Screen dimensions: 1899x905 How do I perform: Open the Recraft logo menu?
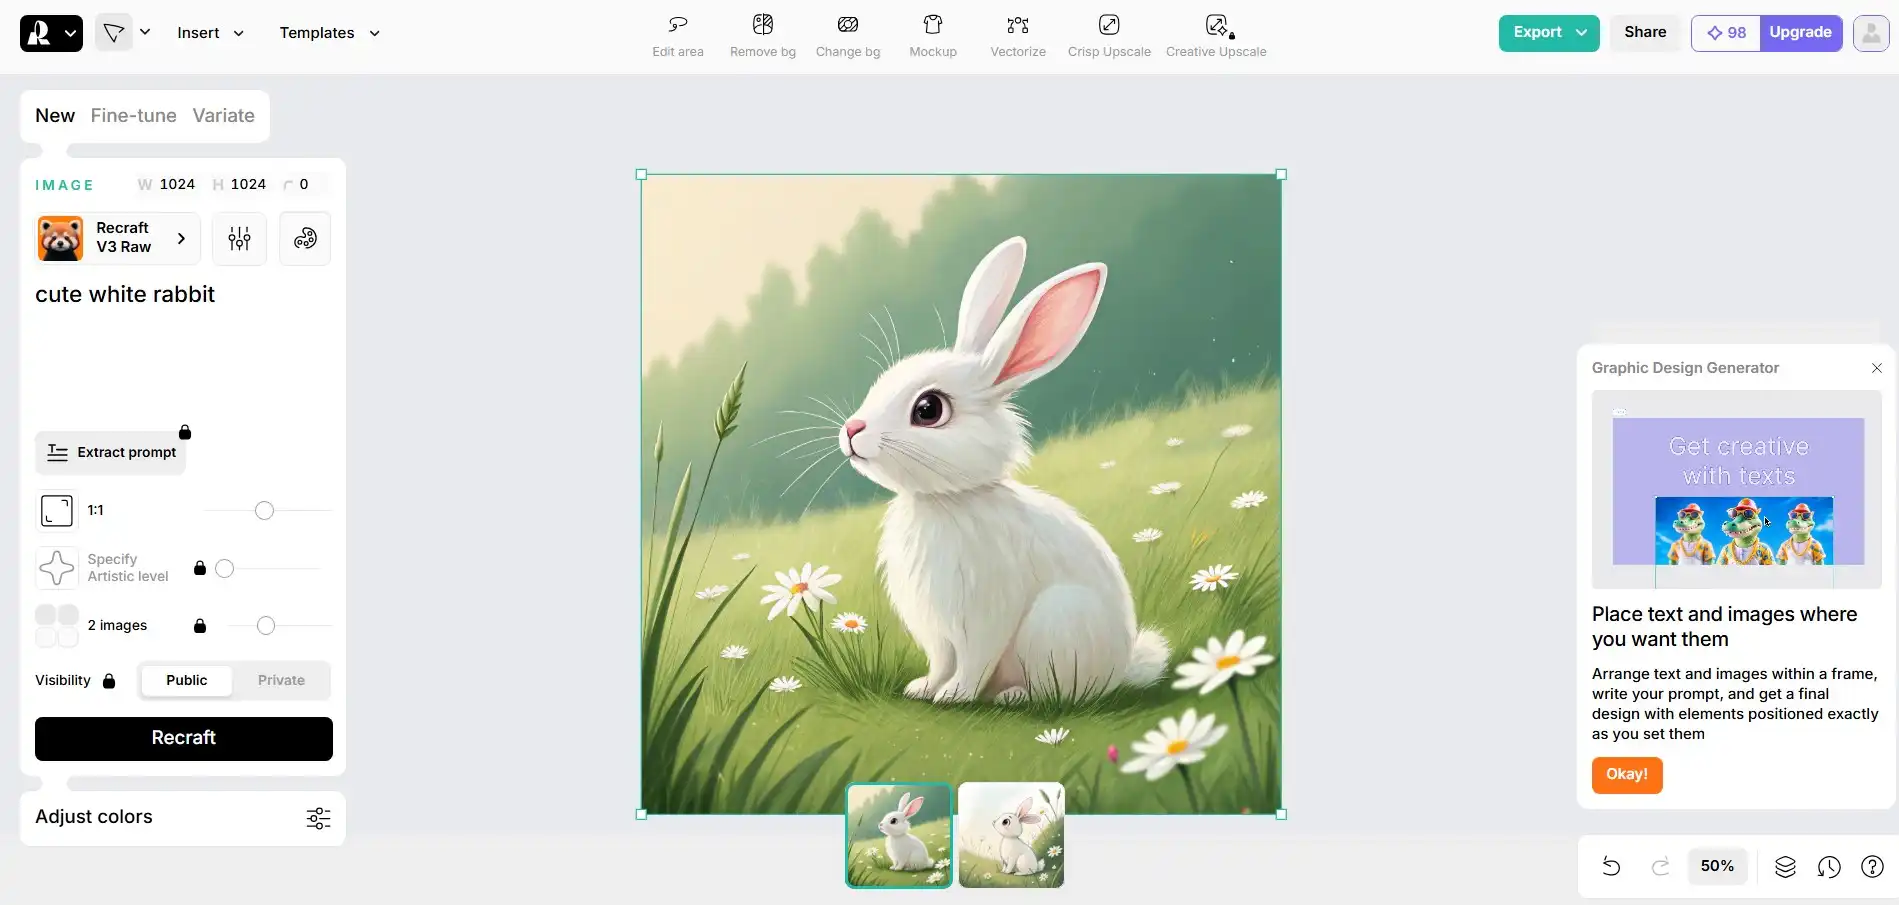[51, 33]
